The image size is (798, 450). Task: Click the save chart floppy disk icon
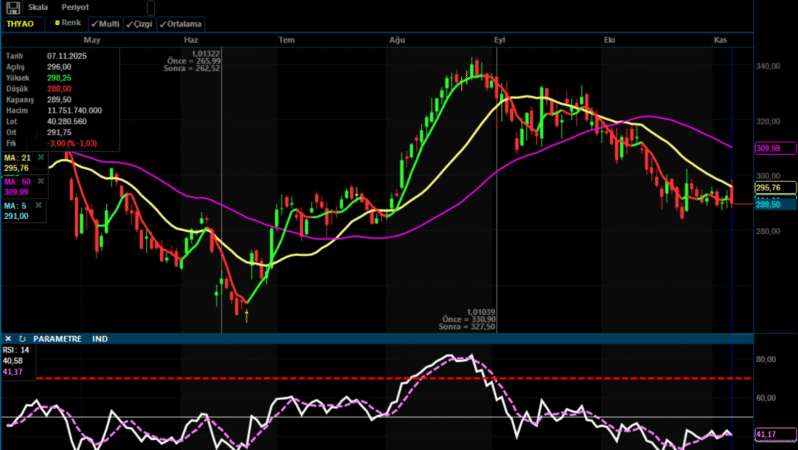point(12,6)
